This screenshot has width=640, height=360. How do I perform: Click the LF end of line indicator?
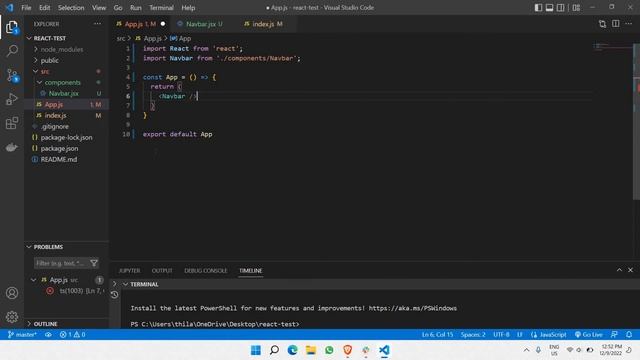click(x=520, y=334)
